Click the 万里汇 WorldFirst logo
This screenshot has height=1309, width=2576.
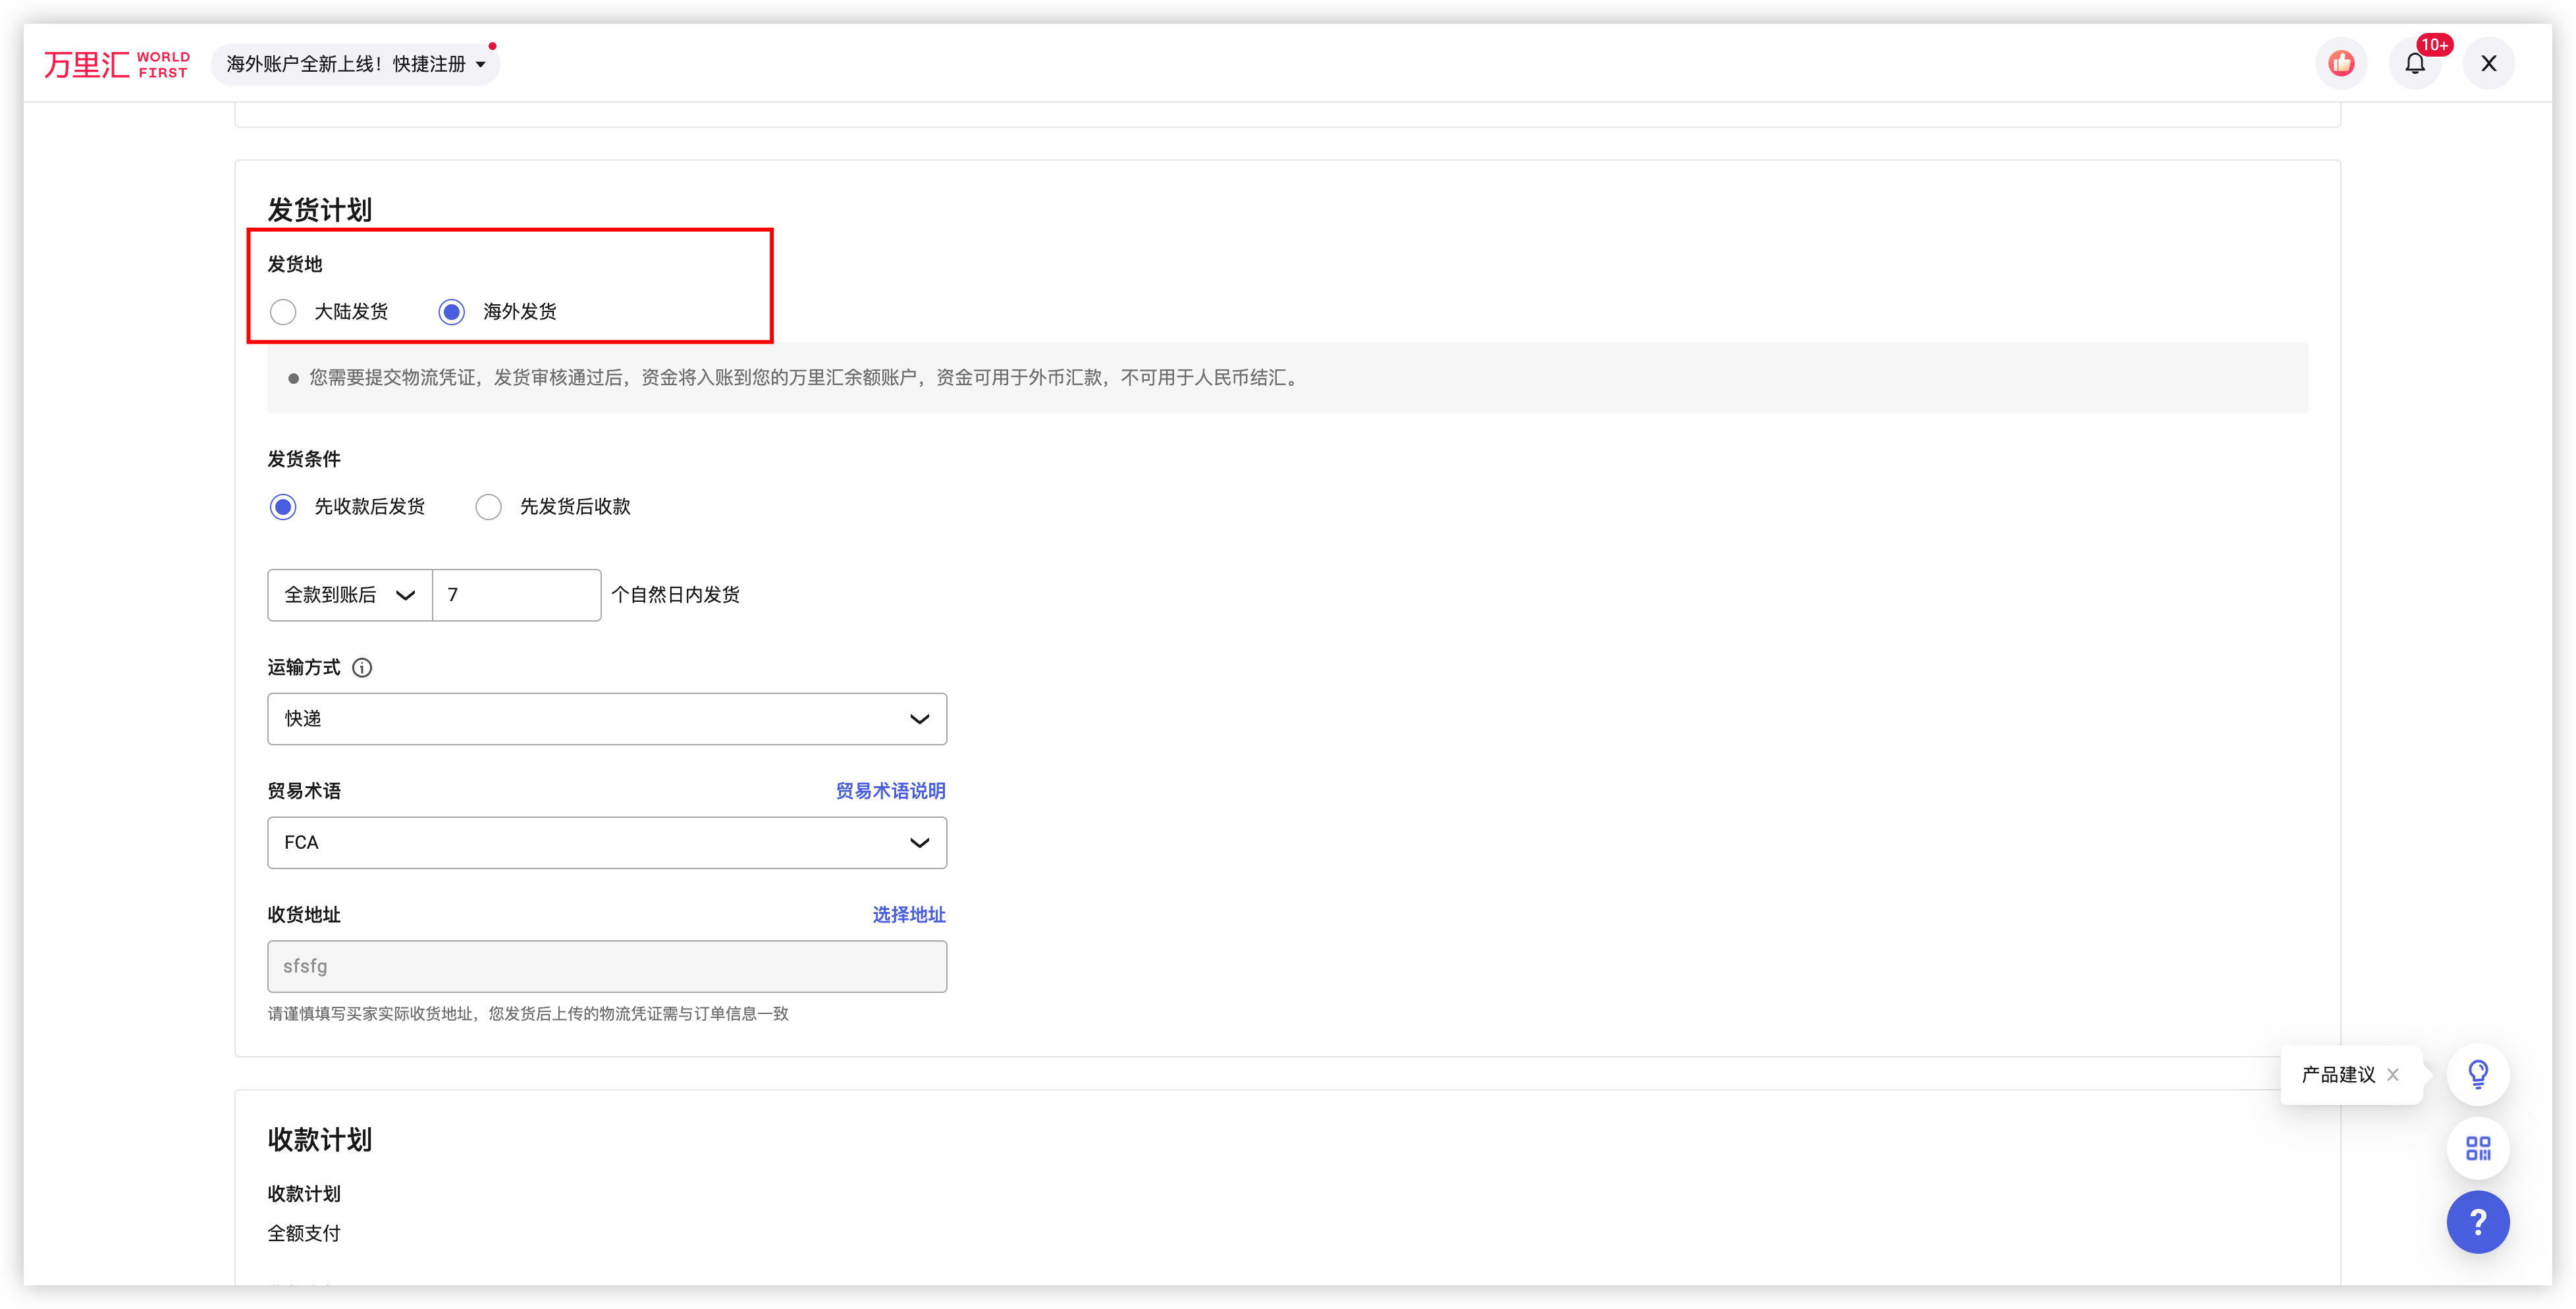[117, 64]
